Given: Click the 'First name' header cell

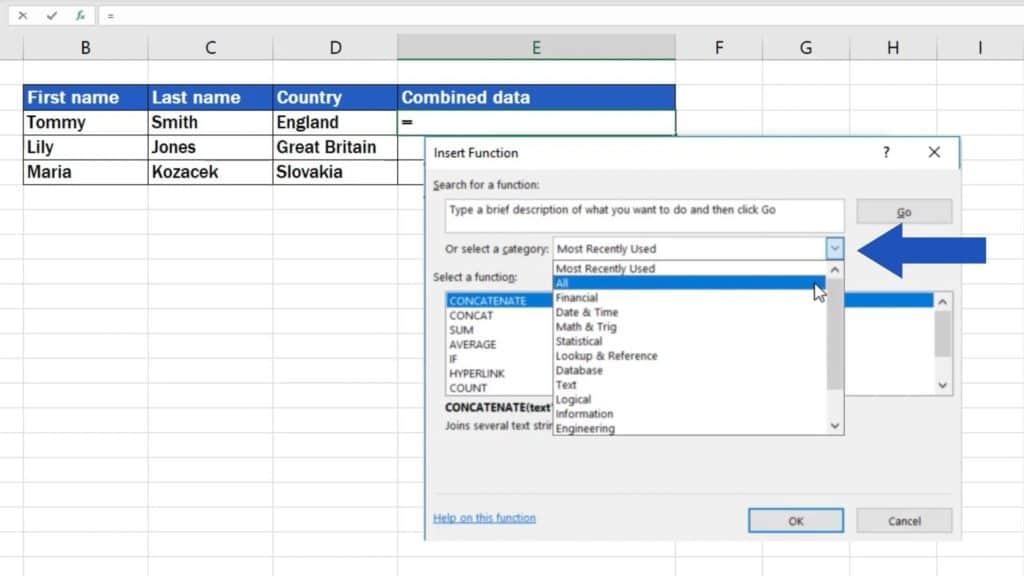Looking at the screenshot, I should [x=86, y=97].
